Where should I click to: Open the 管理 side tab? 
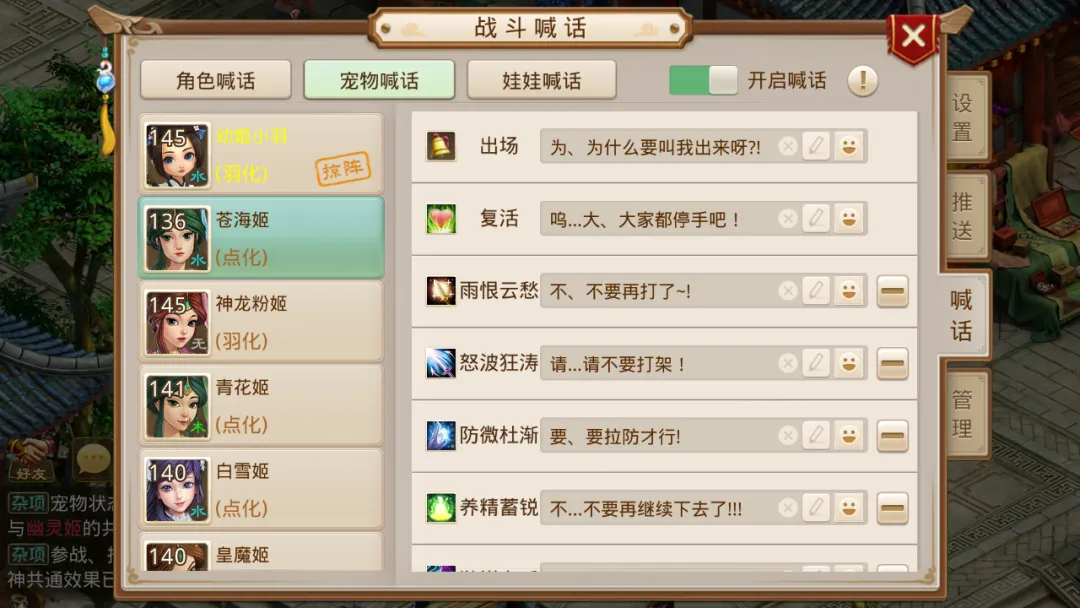(963, 413)
